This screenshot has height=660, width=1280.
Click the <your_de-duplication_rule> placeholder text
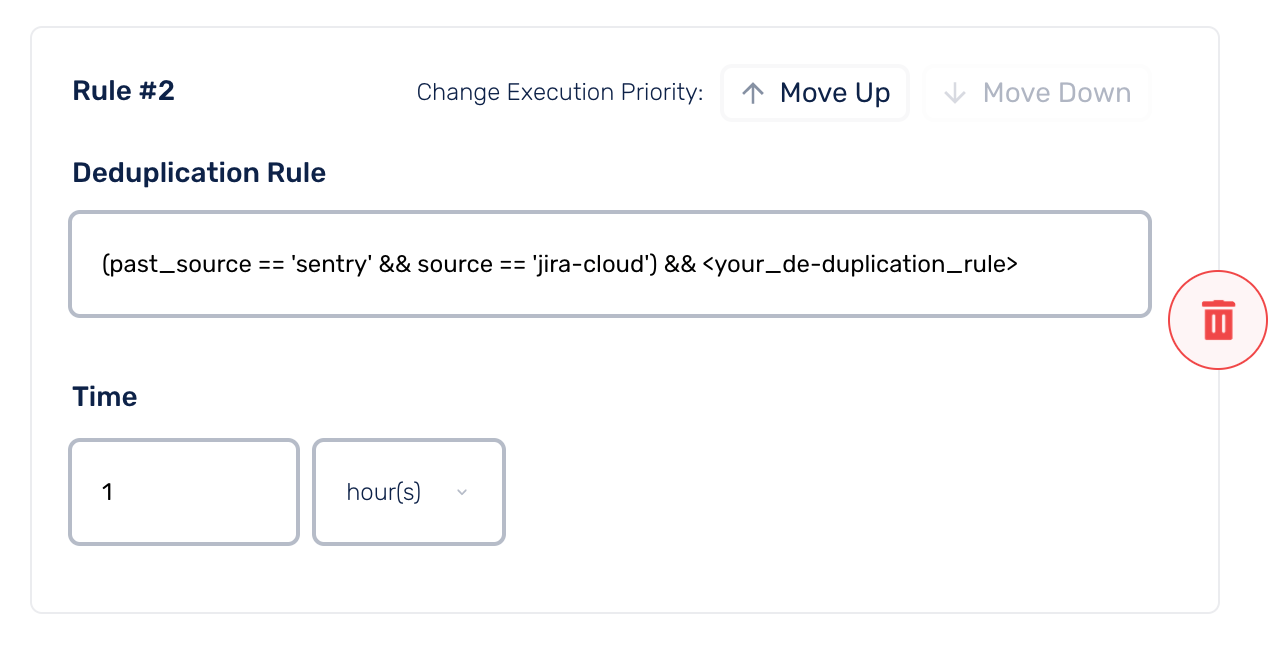(853, 265)
